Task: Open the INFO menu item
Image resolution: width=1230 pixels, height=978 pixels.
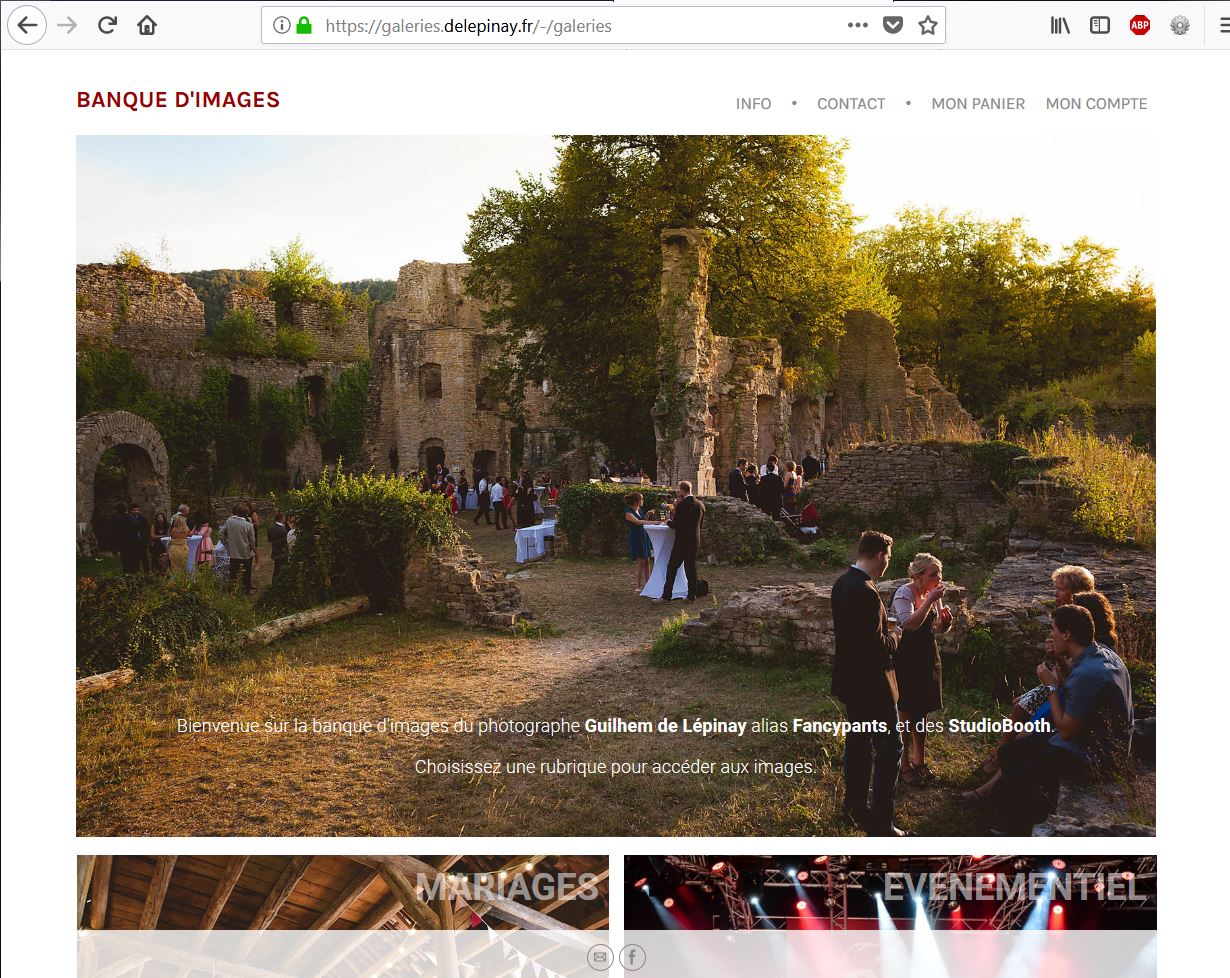Action: pyautogui.click(x=753, y=104)
